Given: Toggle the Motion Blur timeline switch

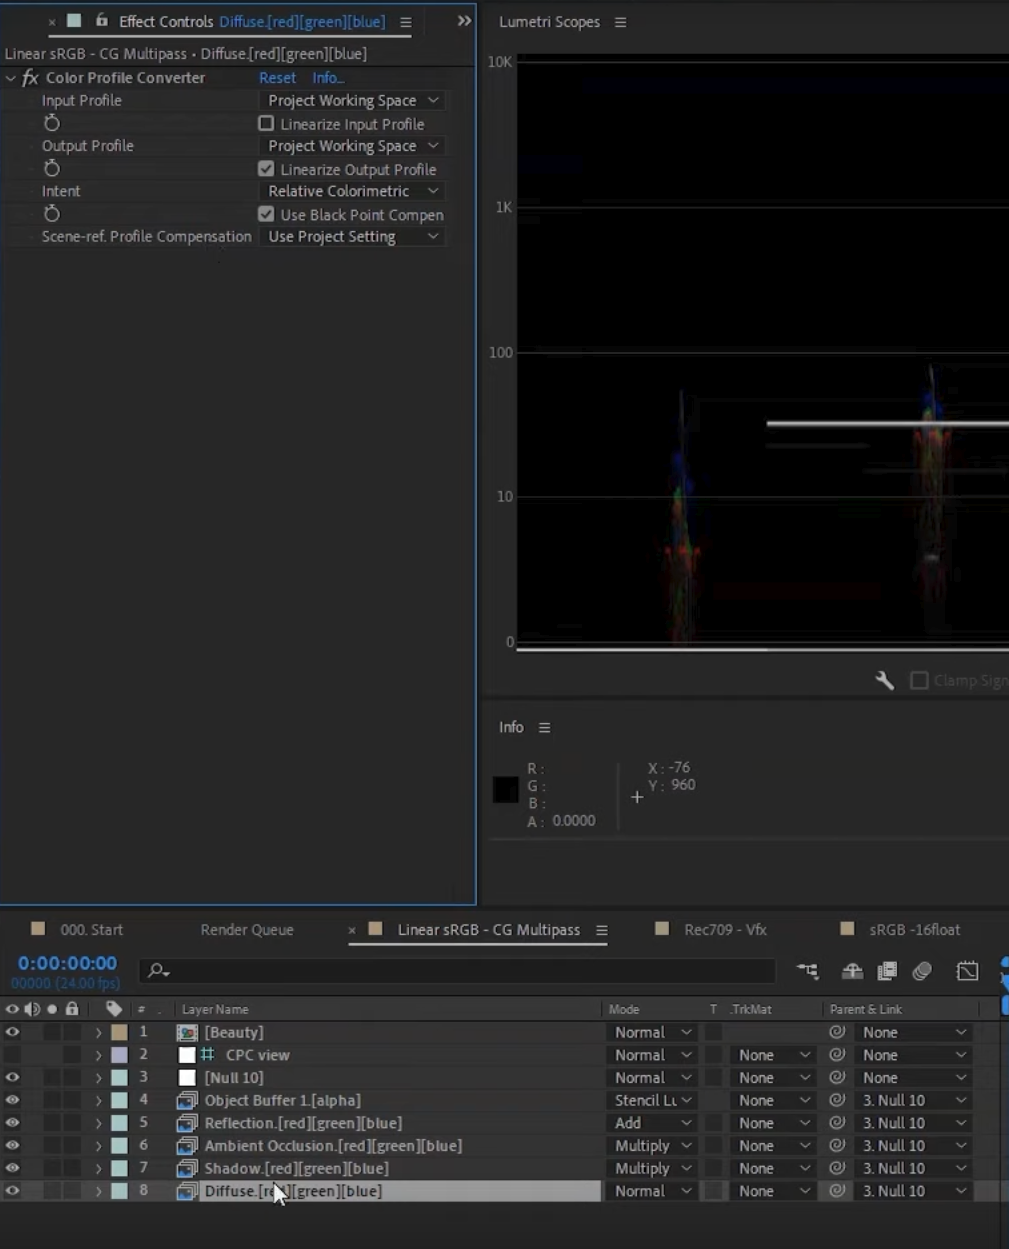Looking at the screenshot, I should pos(922,971).
